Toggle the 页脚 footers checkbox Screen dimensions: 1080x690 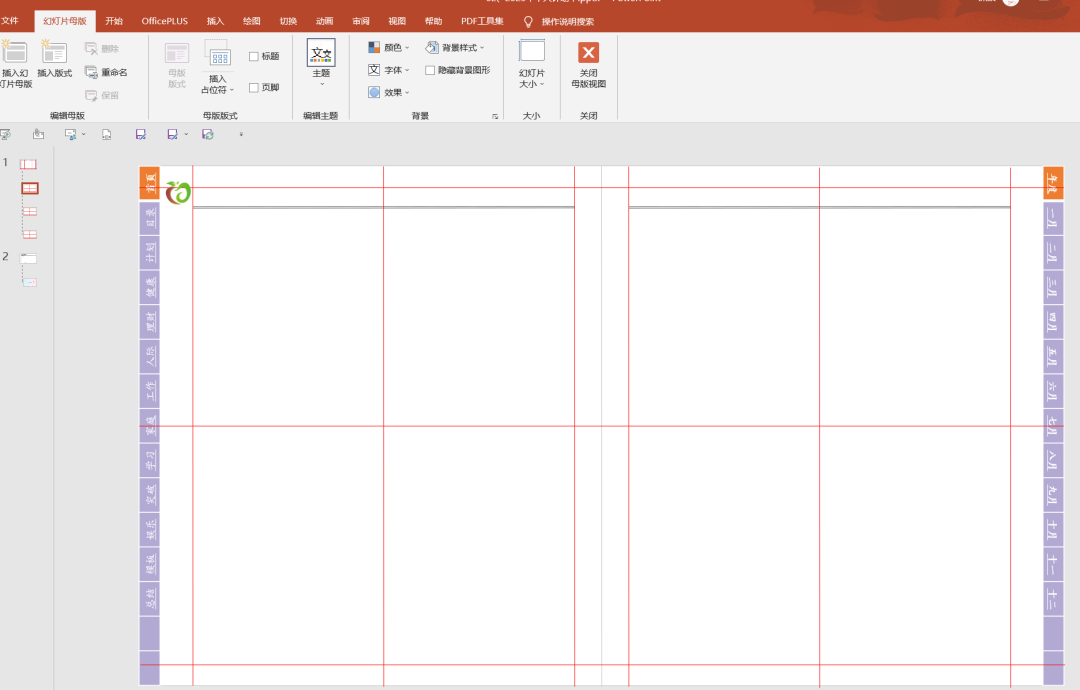[x=253, y=87]
